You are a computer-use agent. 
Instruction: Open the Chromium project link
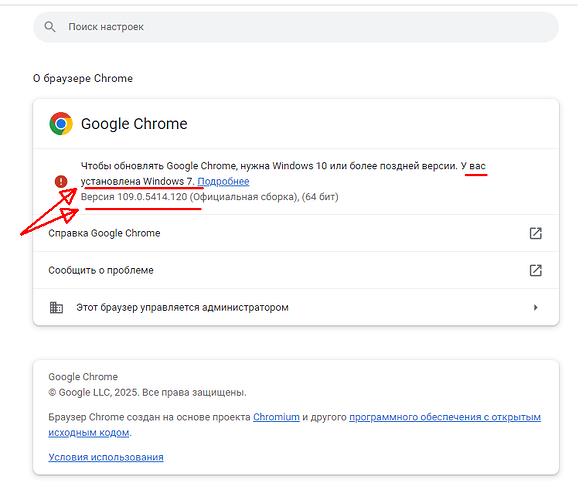(x=276, y=417)
